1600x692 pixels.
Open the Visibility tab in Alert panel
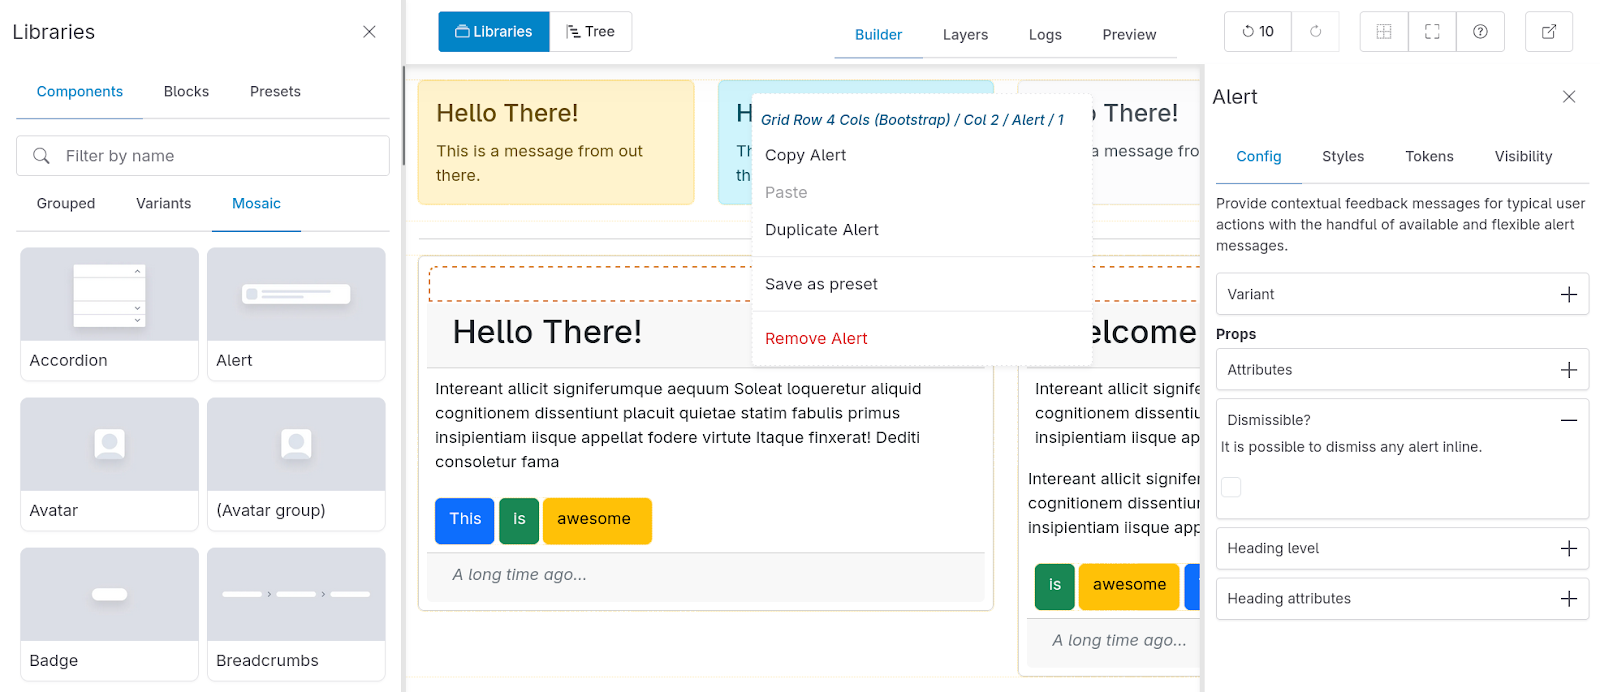pyautogui.click(x=1523, y=157)
